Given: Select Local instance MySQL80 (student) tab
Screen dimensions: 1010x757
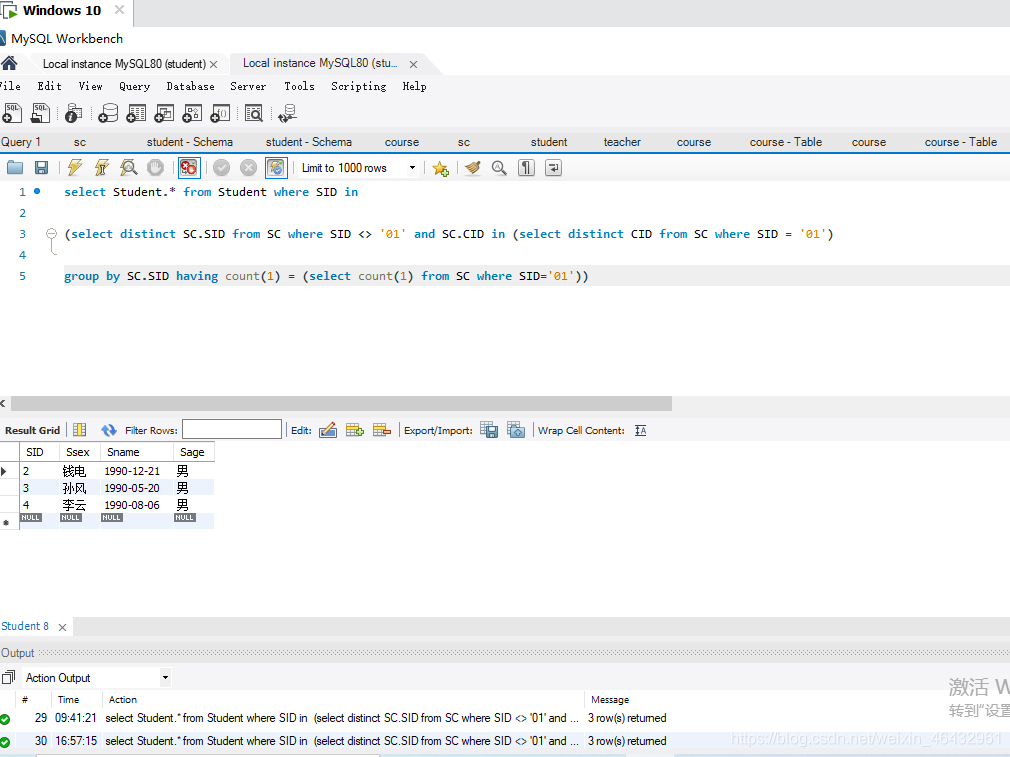Looking at the screenshot, I should 124,64.
